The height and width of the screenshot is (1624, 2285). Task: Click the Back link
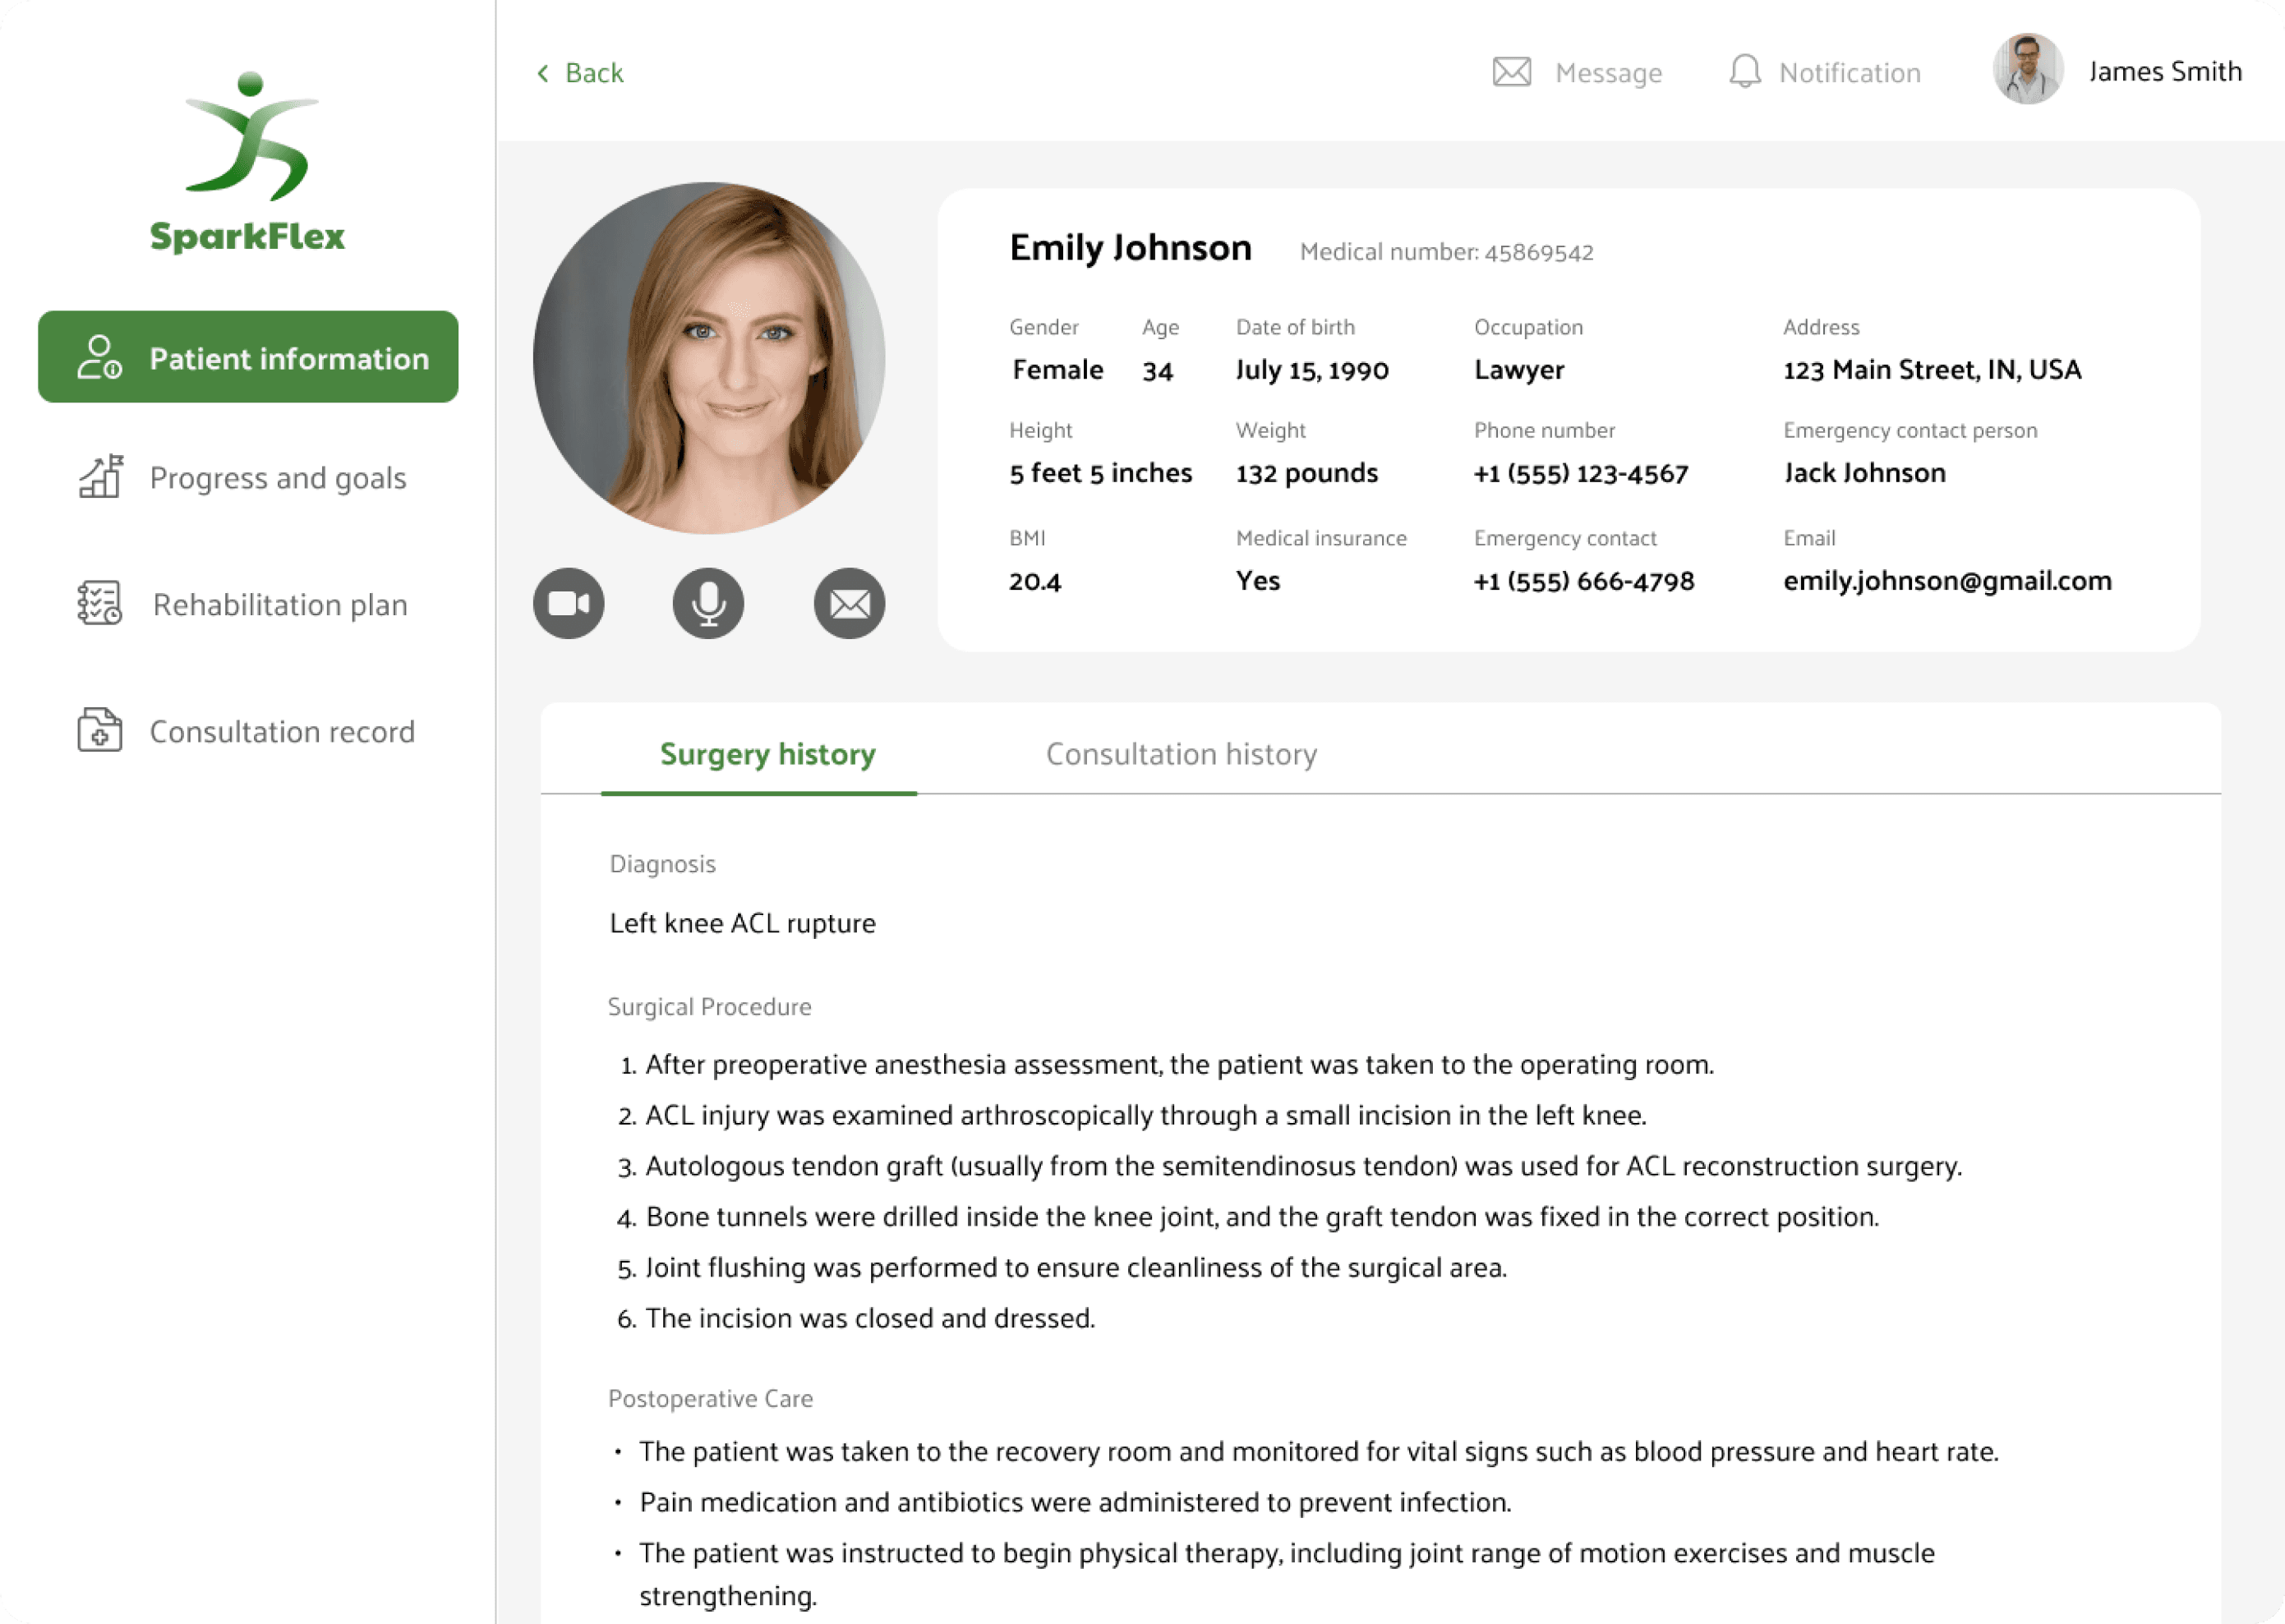593,73
